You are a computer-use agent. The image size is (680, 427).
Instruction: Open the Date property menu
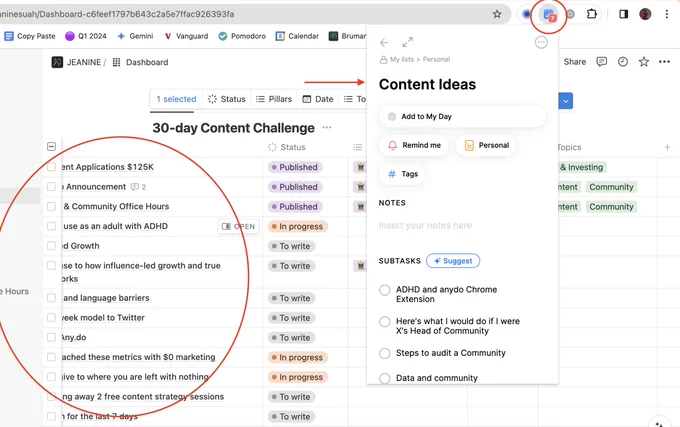[x=318, y=99]
